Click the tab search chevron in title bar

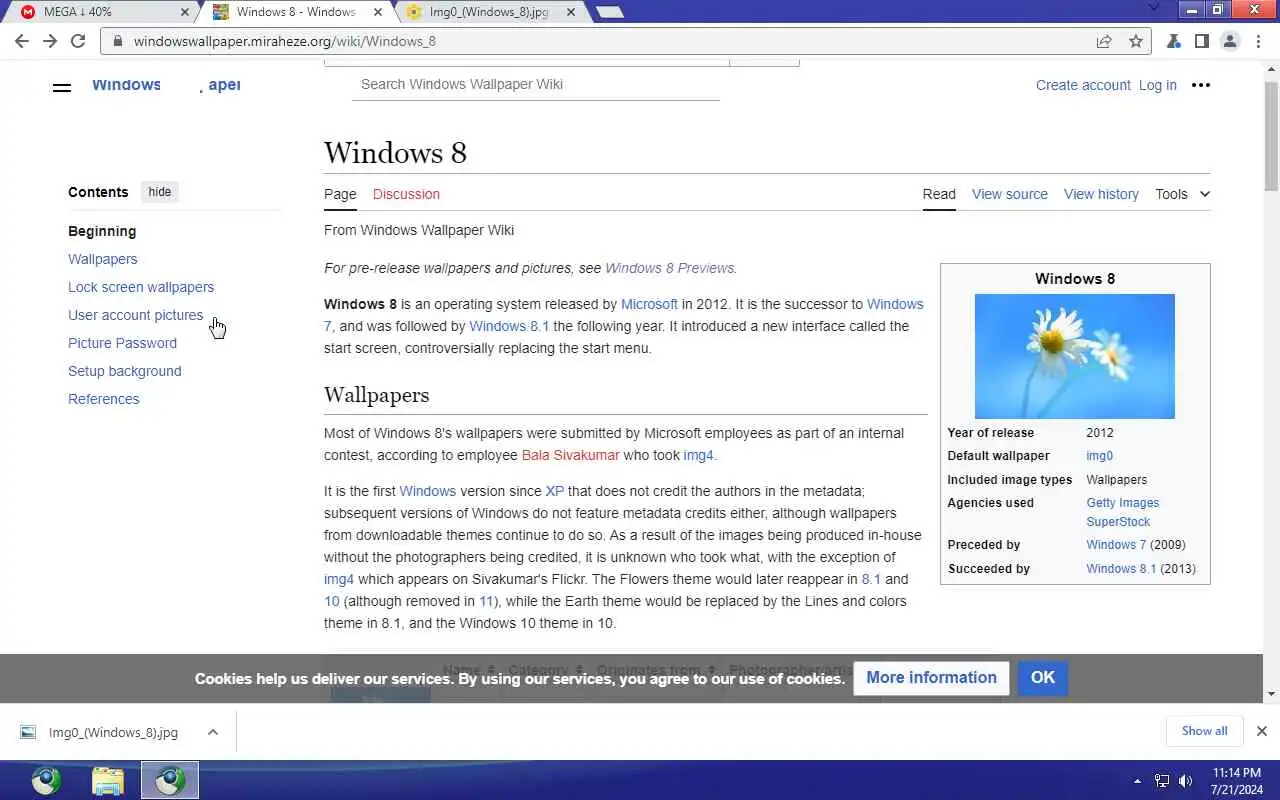(x=1154, y=9)
